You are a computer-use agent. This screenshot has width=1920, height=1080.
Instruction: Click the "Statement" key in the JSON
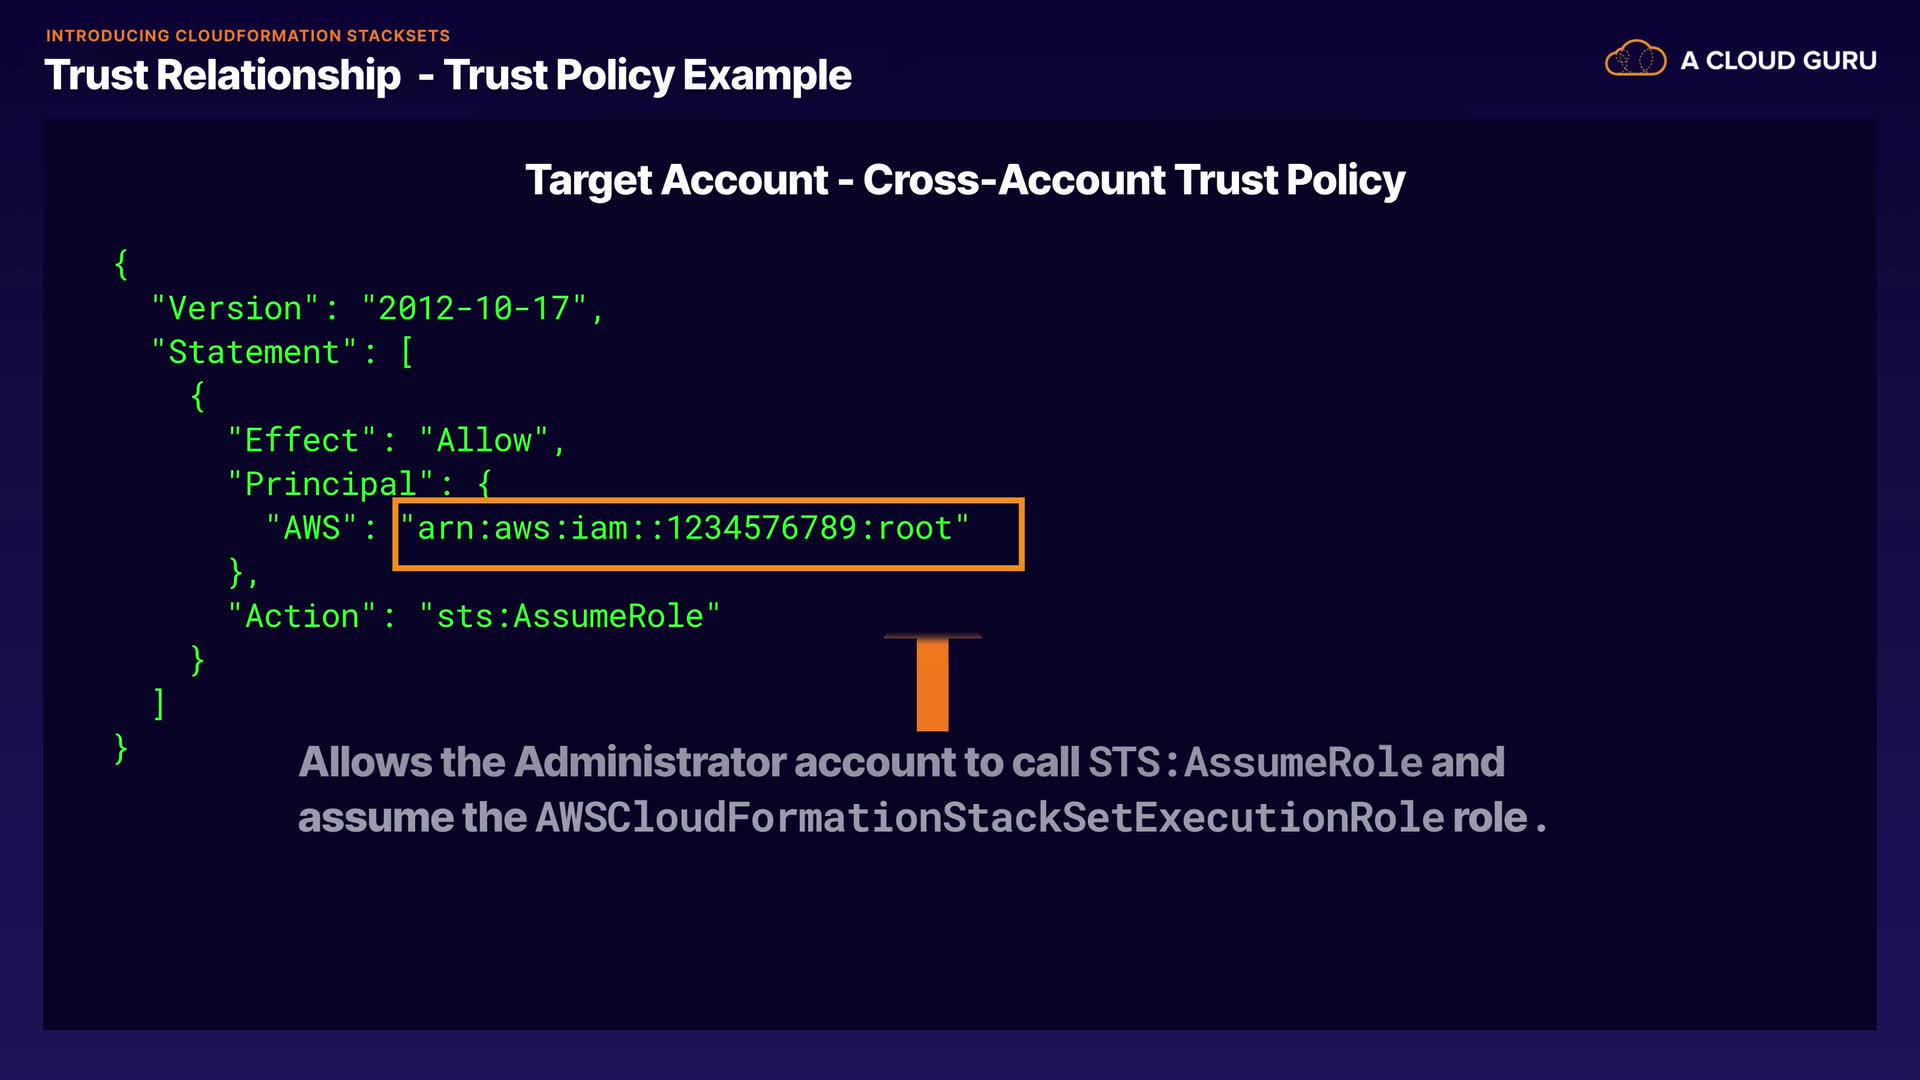(x=254, y=352)
